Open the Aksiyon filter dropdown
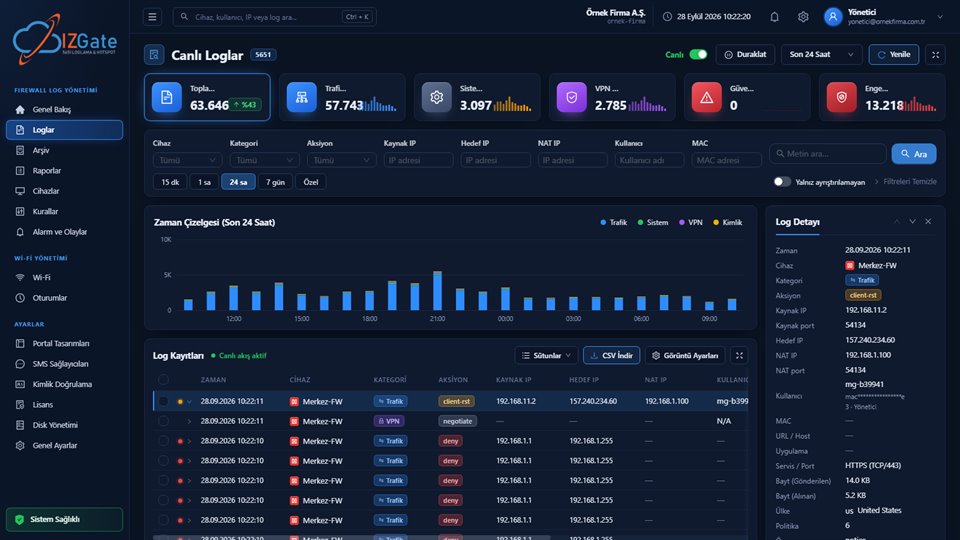 [342, 160]
